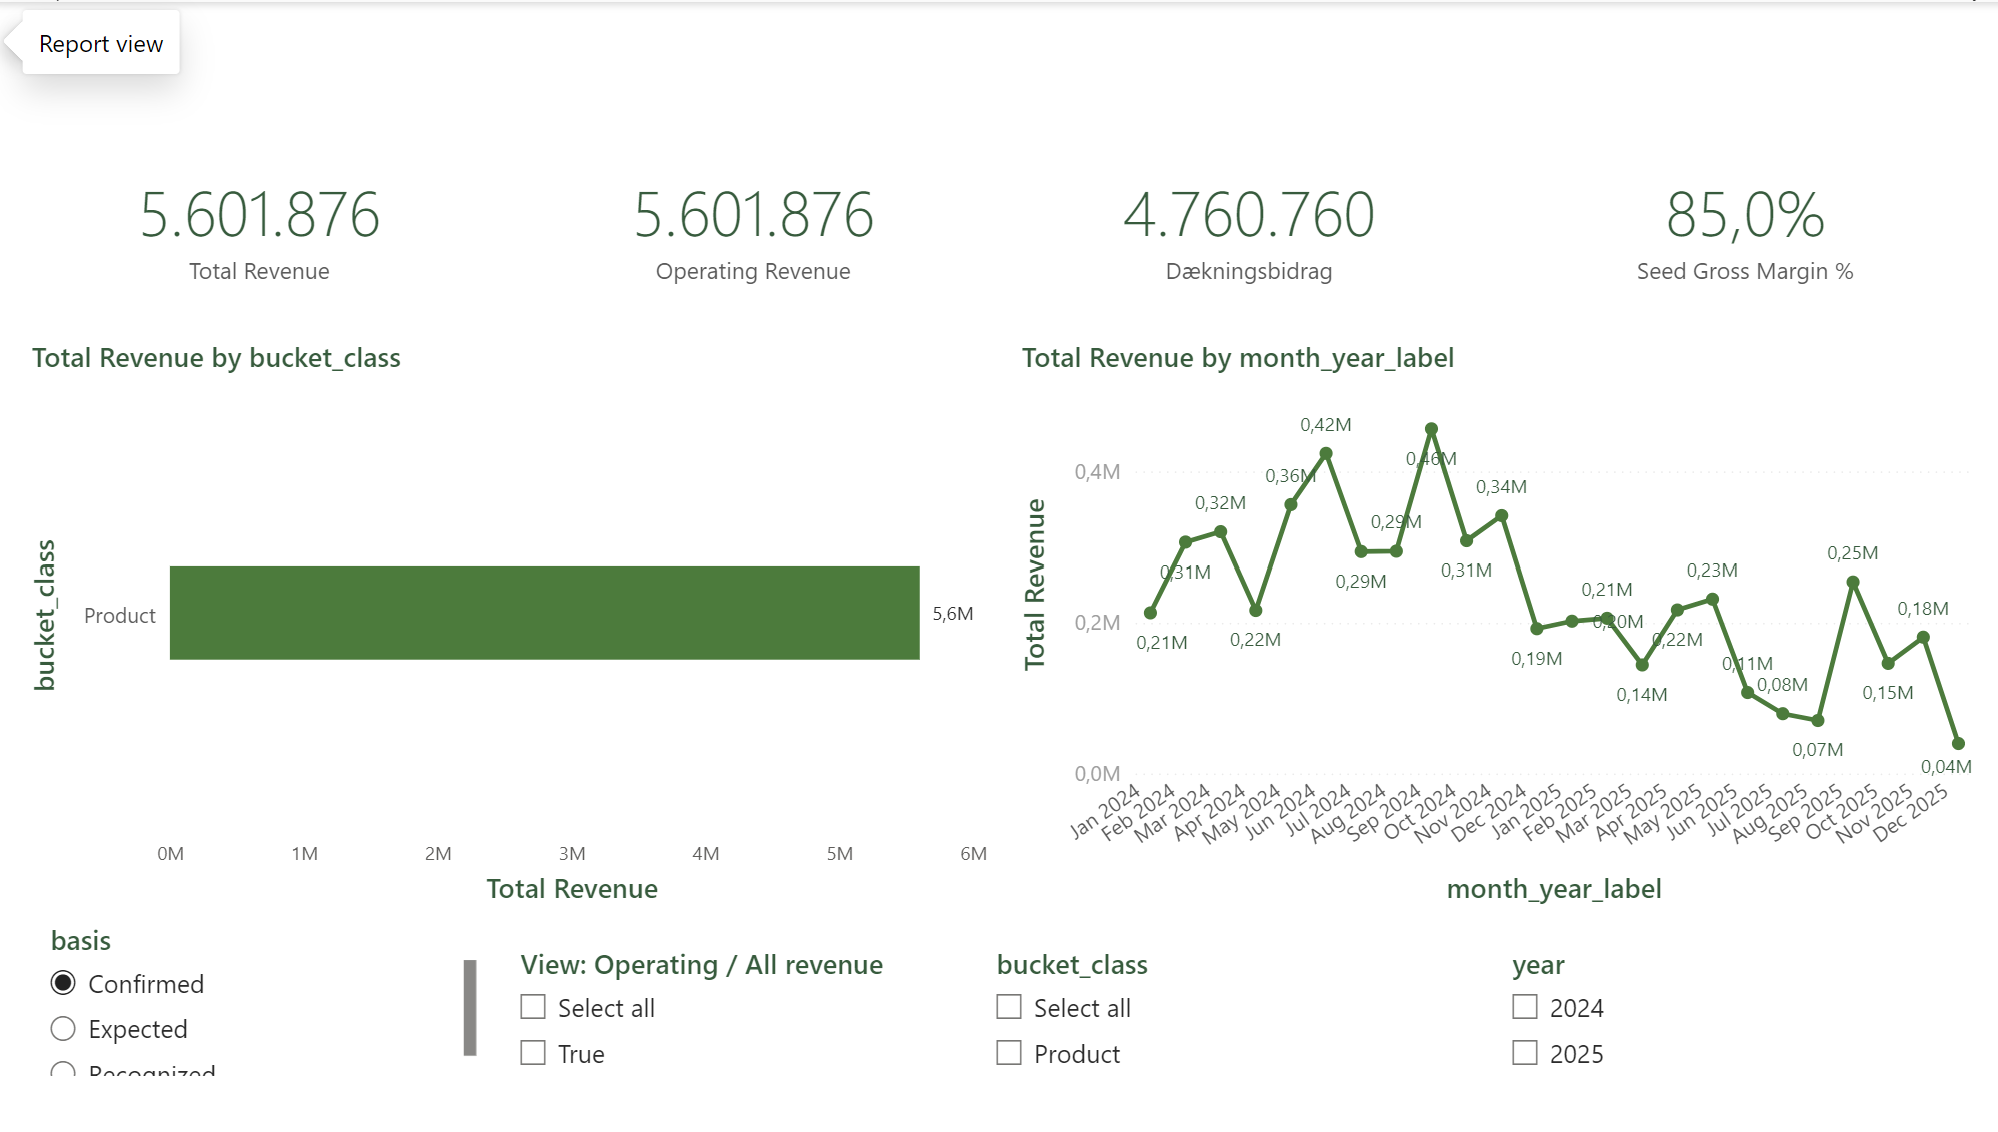Click the Product axis label on bar chart
Screen dimensions: 1998x1132
tap(120, 616)
